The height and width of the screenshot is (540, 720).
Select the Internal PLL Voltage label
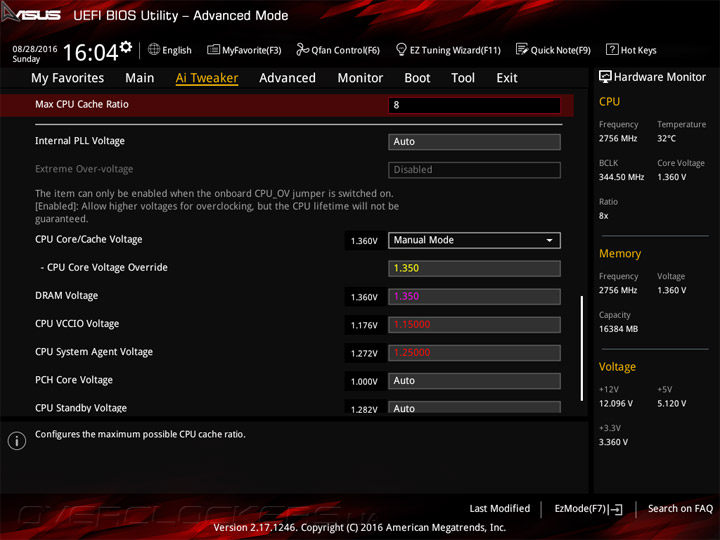pos(80,141)
